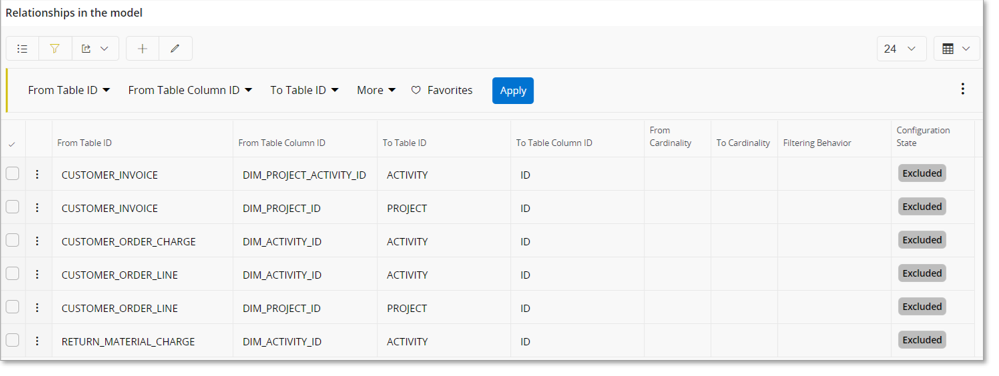Open the share/export dropdown button
This screenshot has width=999, height=376.
pos(95,48)
